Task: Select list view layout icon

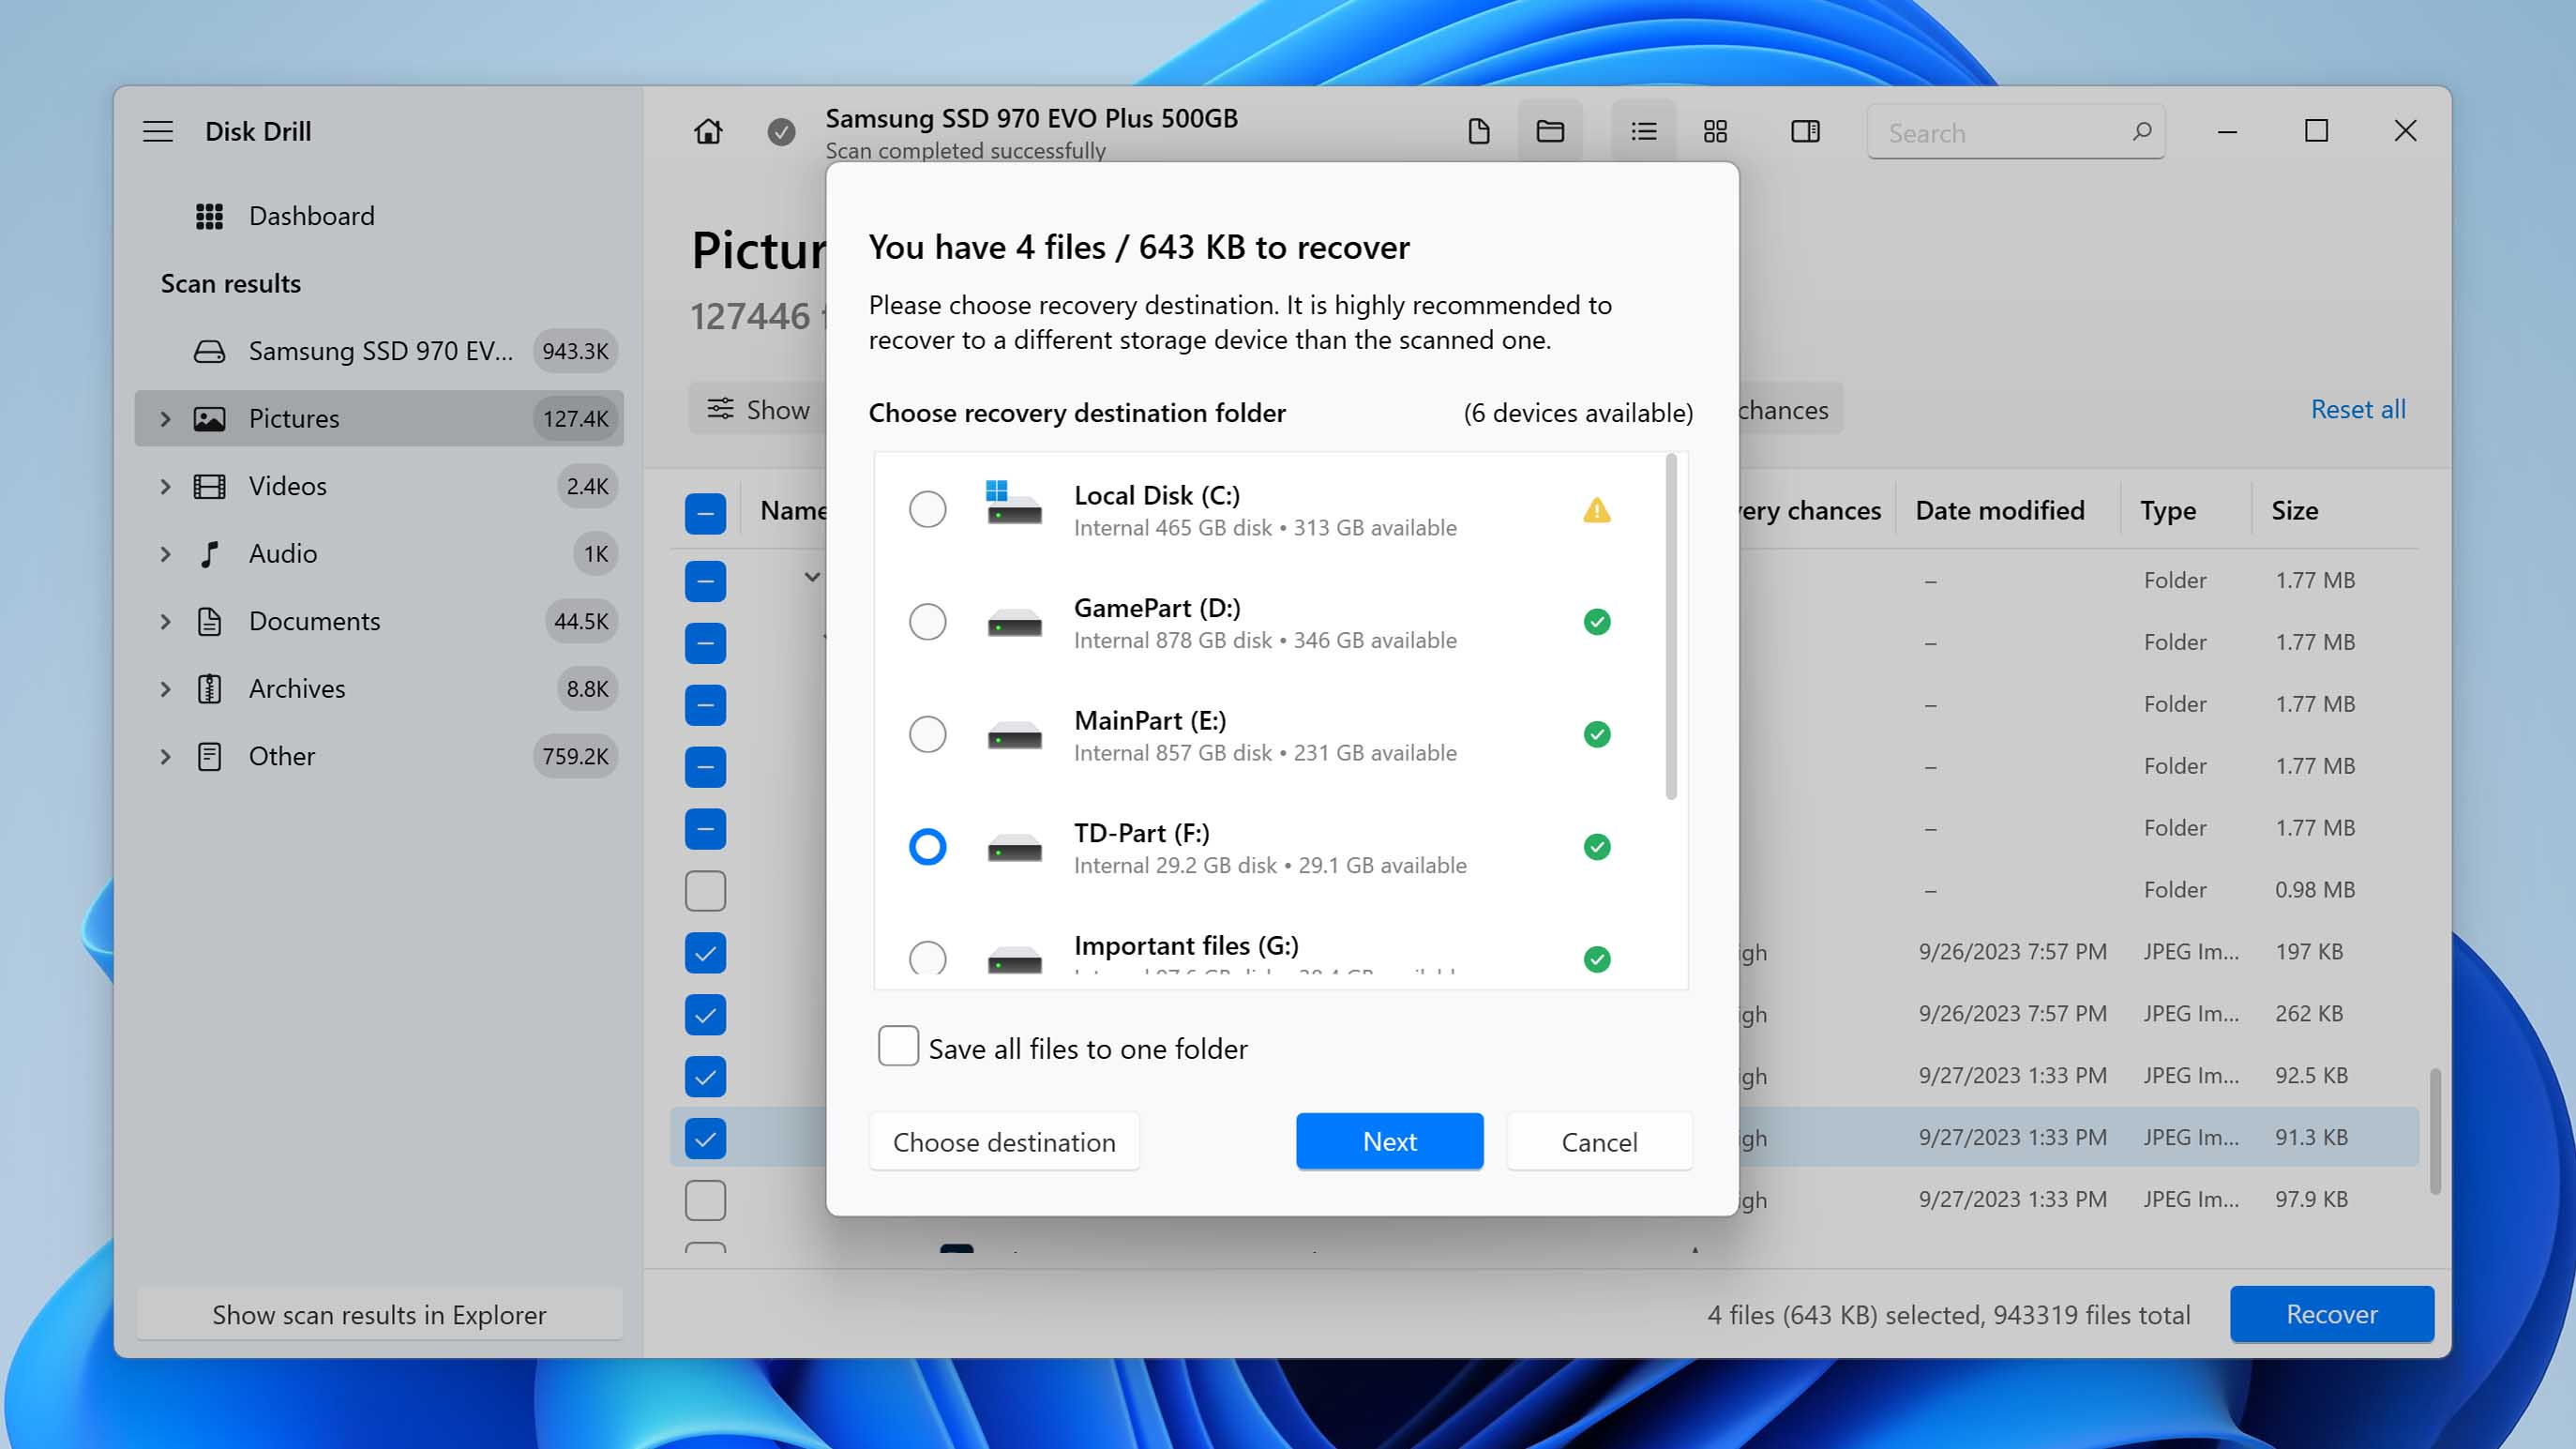Action: click(x=1643, y=131)
